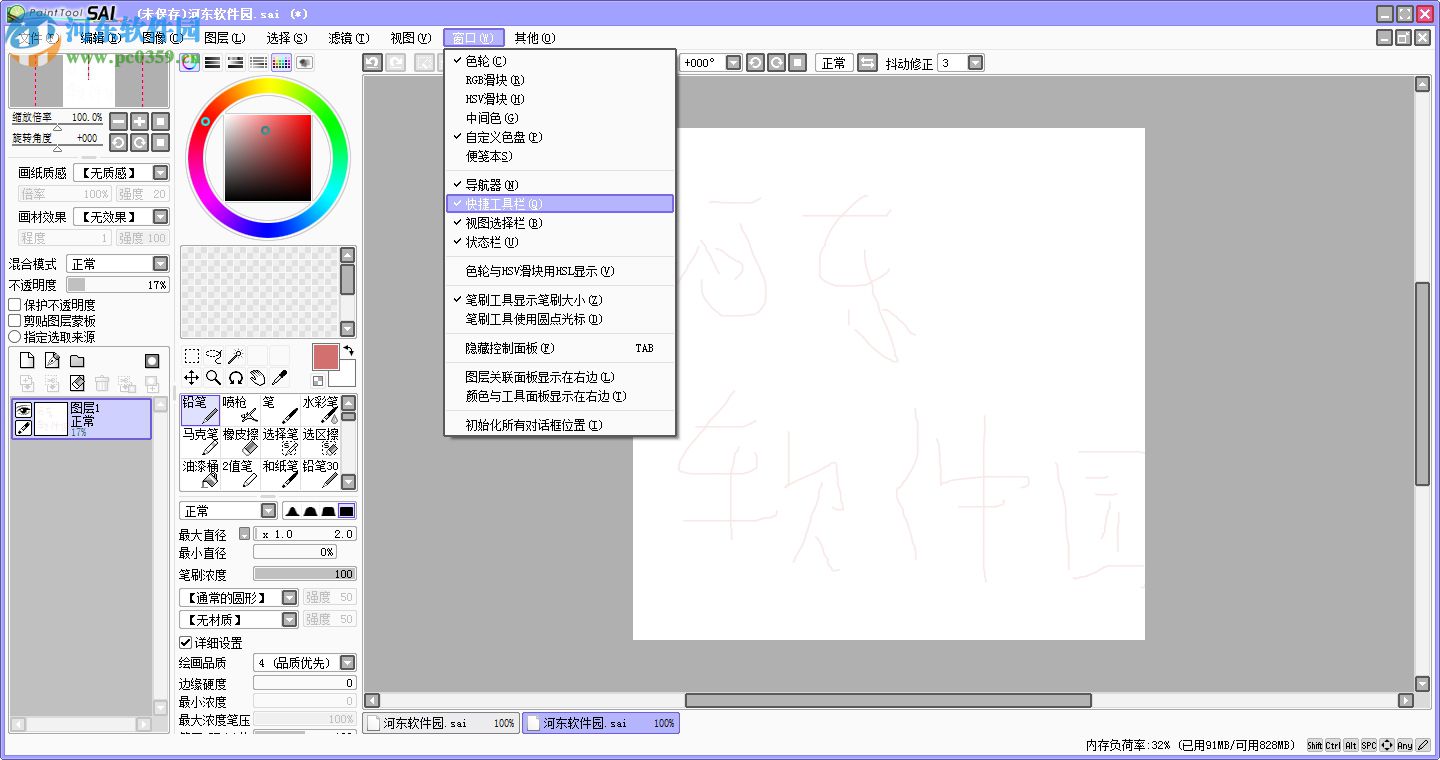The image size is (1440, 760).
Task: Toggle the 剪贴图层蒙板 checkbox
Action: tap(15, 321)
